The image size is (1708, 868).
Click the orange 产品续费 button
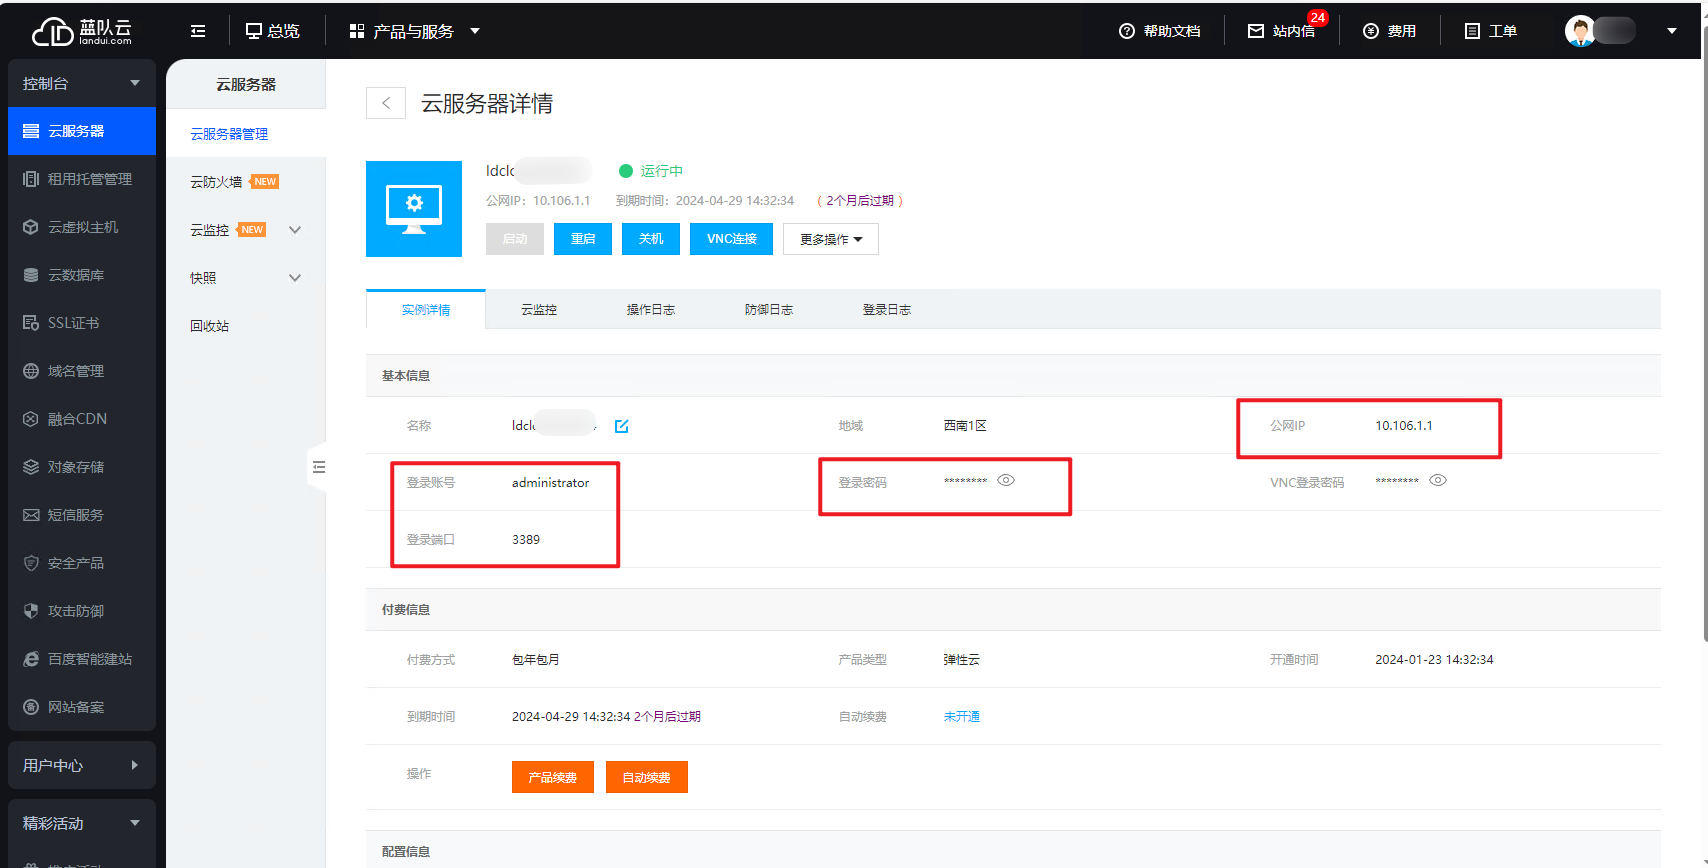(552, 777)
